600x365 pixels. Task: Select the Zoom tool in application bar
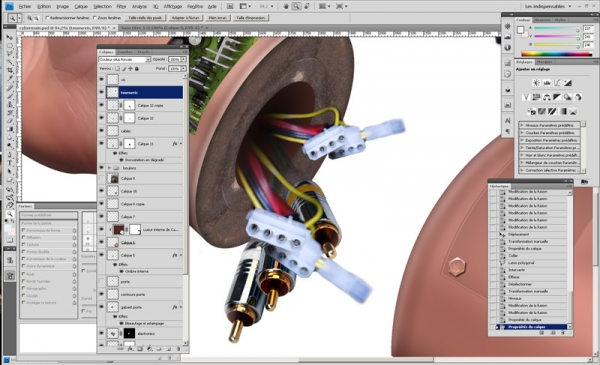point(296,6)
